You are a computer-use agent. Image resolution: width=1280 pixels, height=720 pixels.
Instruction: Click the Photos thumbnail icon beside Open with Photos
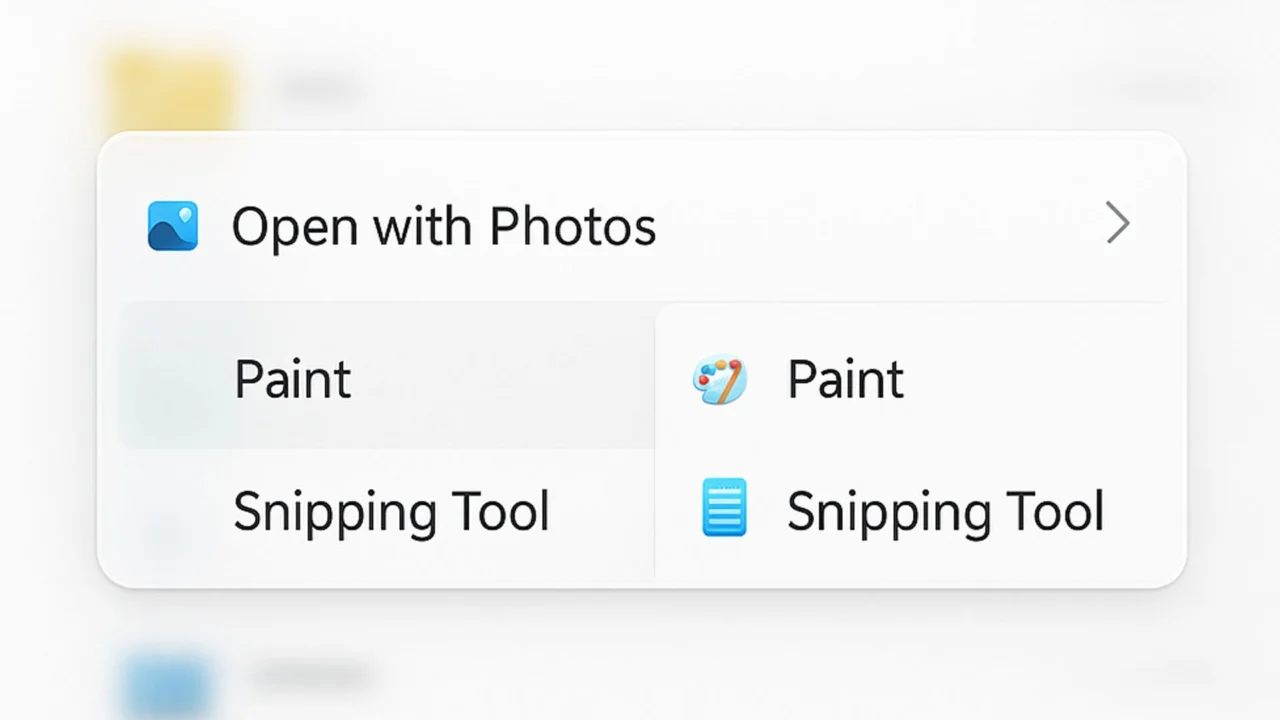click(172, 226)
